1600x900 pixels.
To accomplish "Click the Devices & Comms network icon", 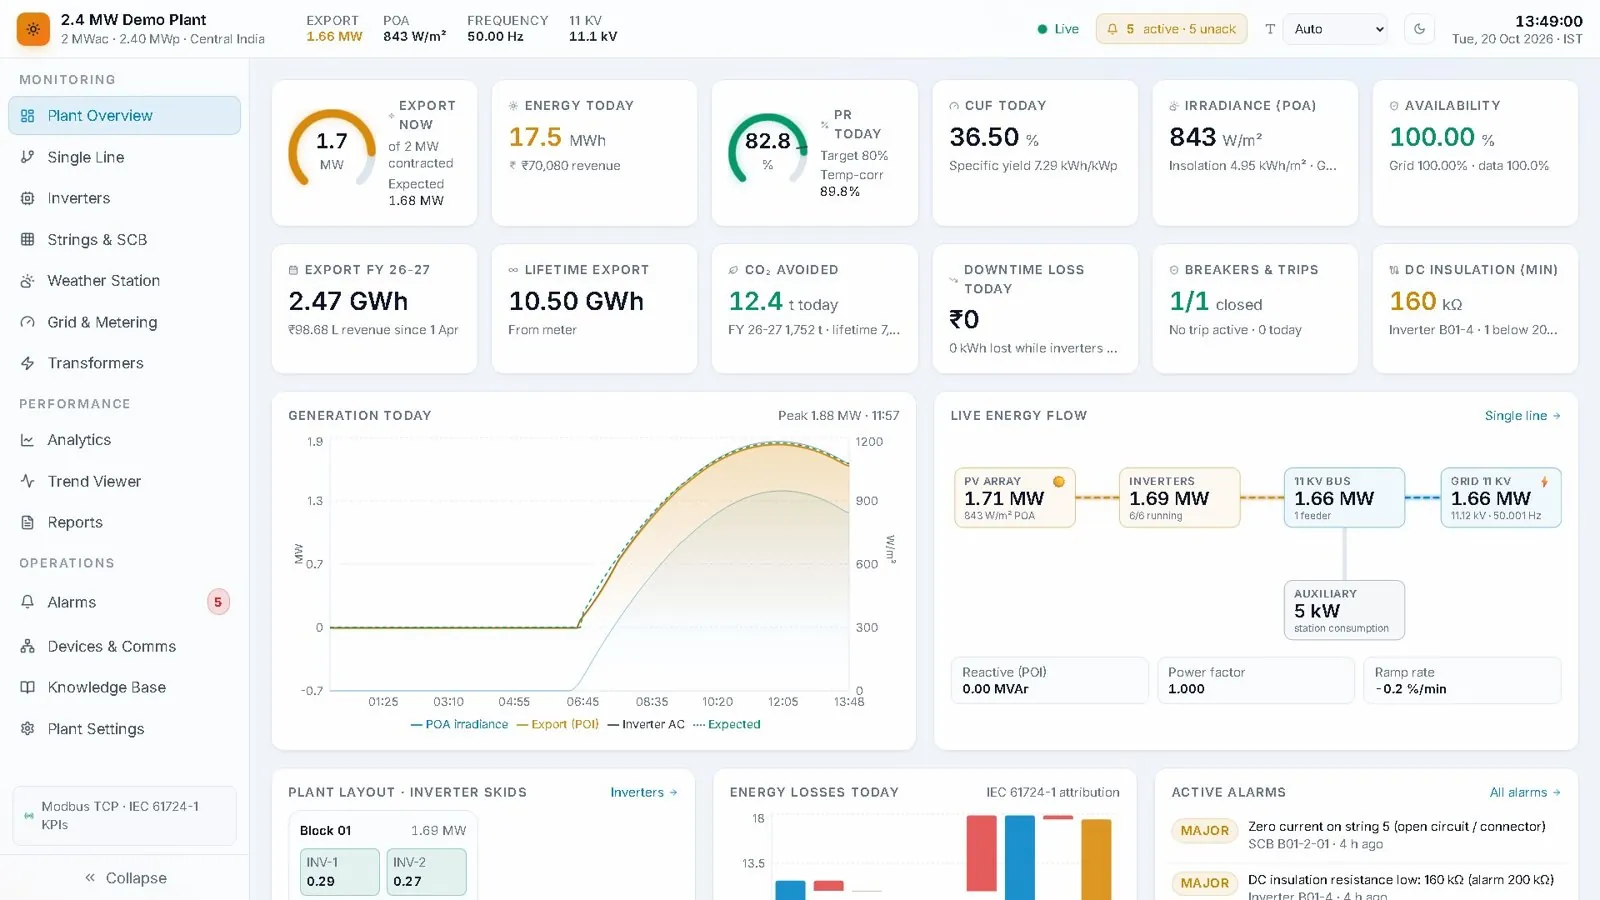I will pyautogui.click(x=28, y=646).
